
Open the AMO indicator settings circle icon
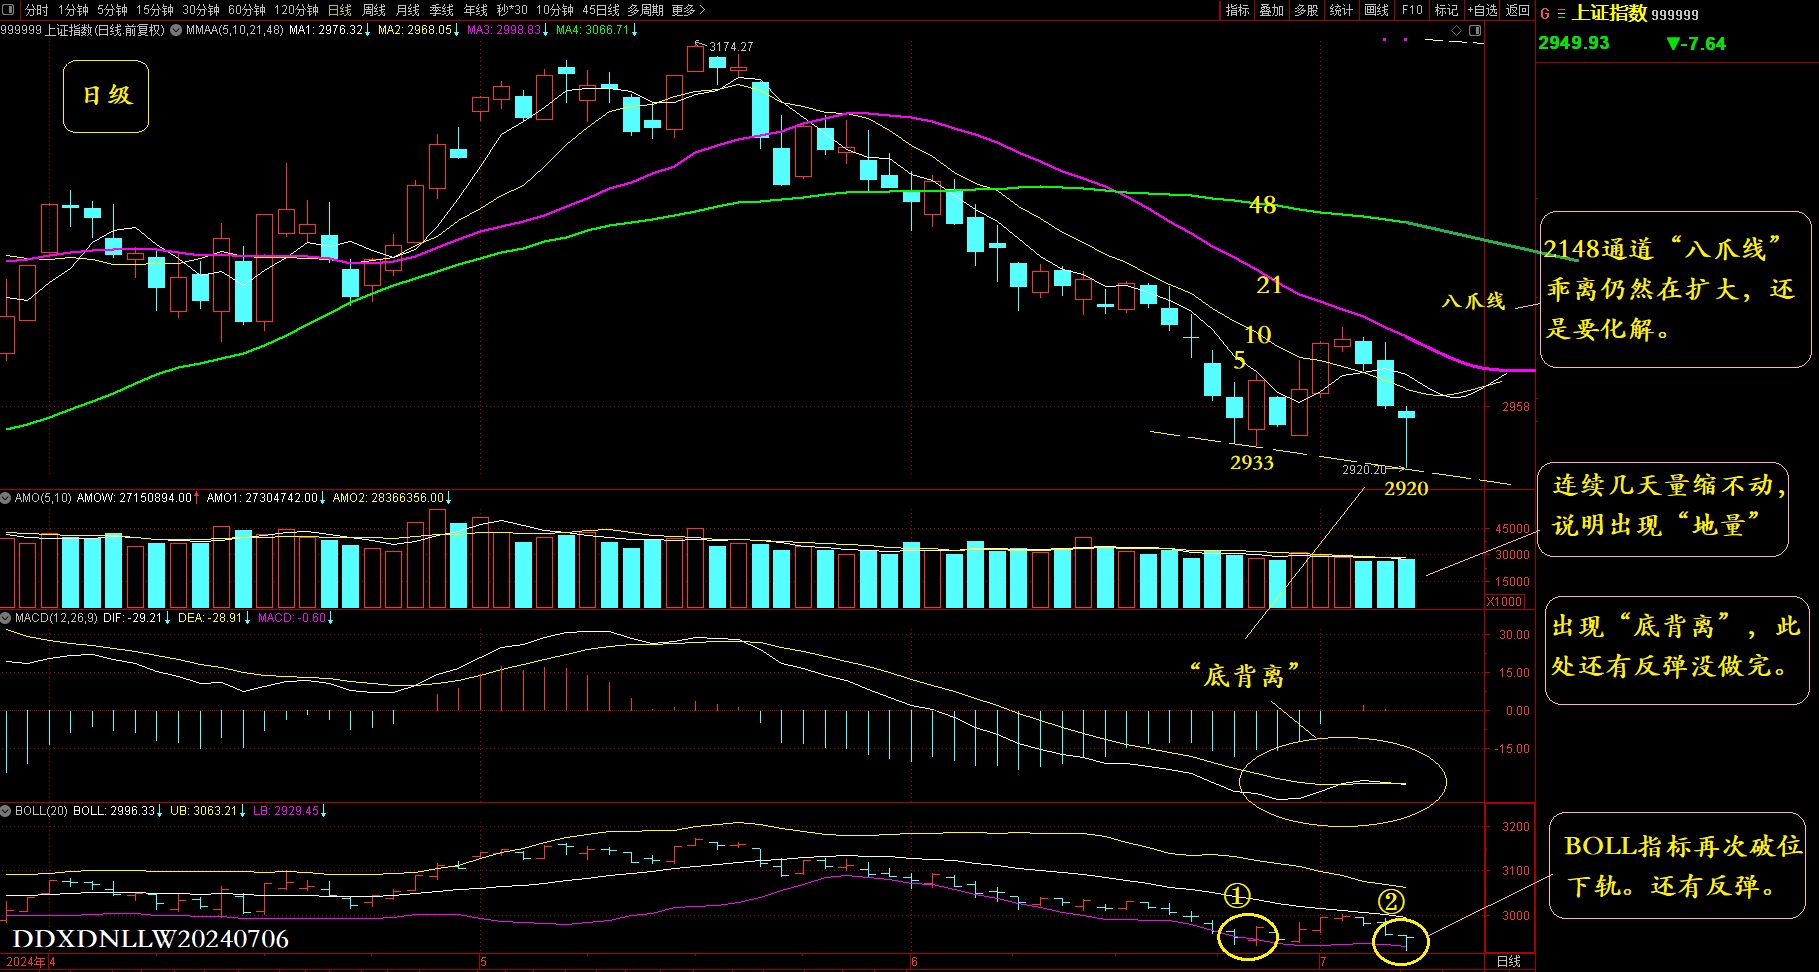coord(6,497)
